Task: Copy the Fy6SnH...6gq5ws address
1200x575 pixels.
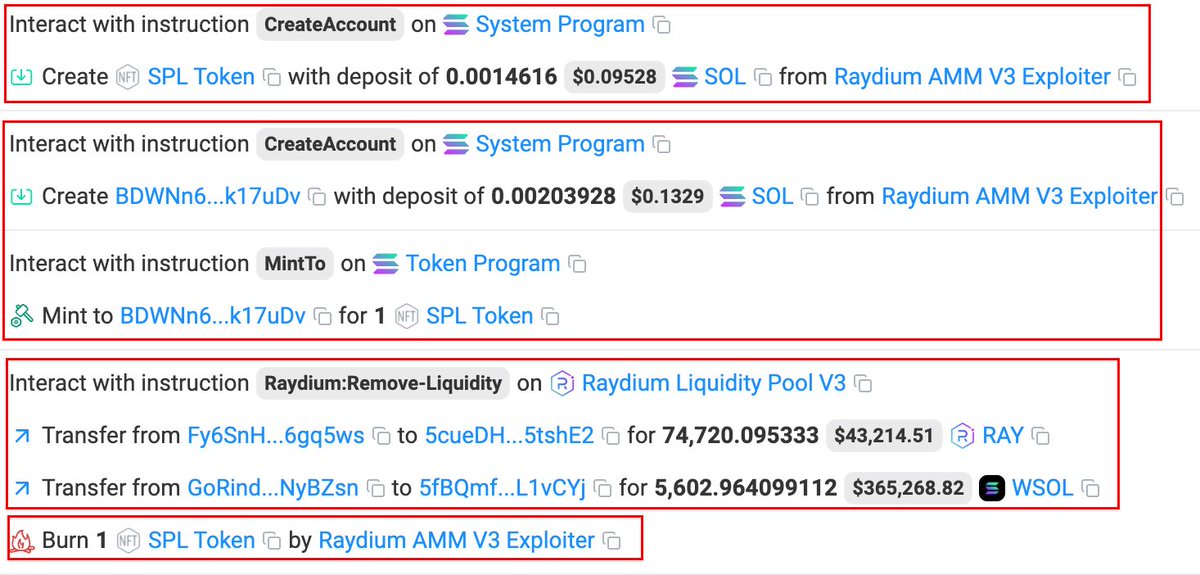Action: click(381, 436)
